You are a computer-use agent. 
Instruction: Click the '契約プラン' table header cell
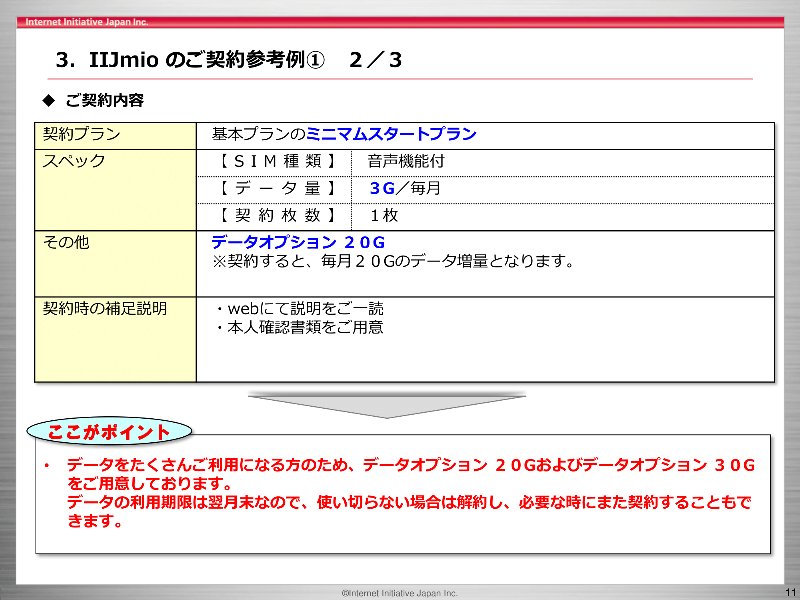(x=115, y=136)
